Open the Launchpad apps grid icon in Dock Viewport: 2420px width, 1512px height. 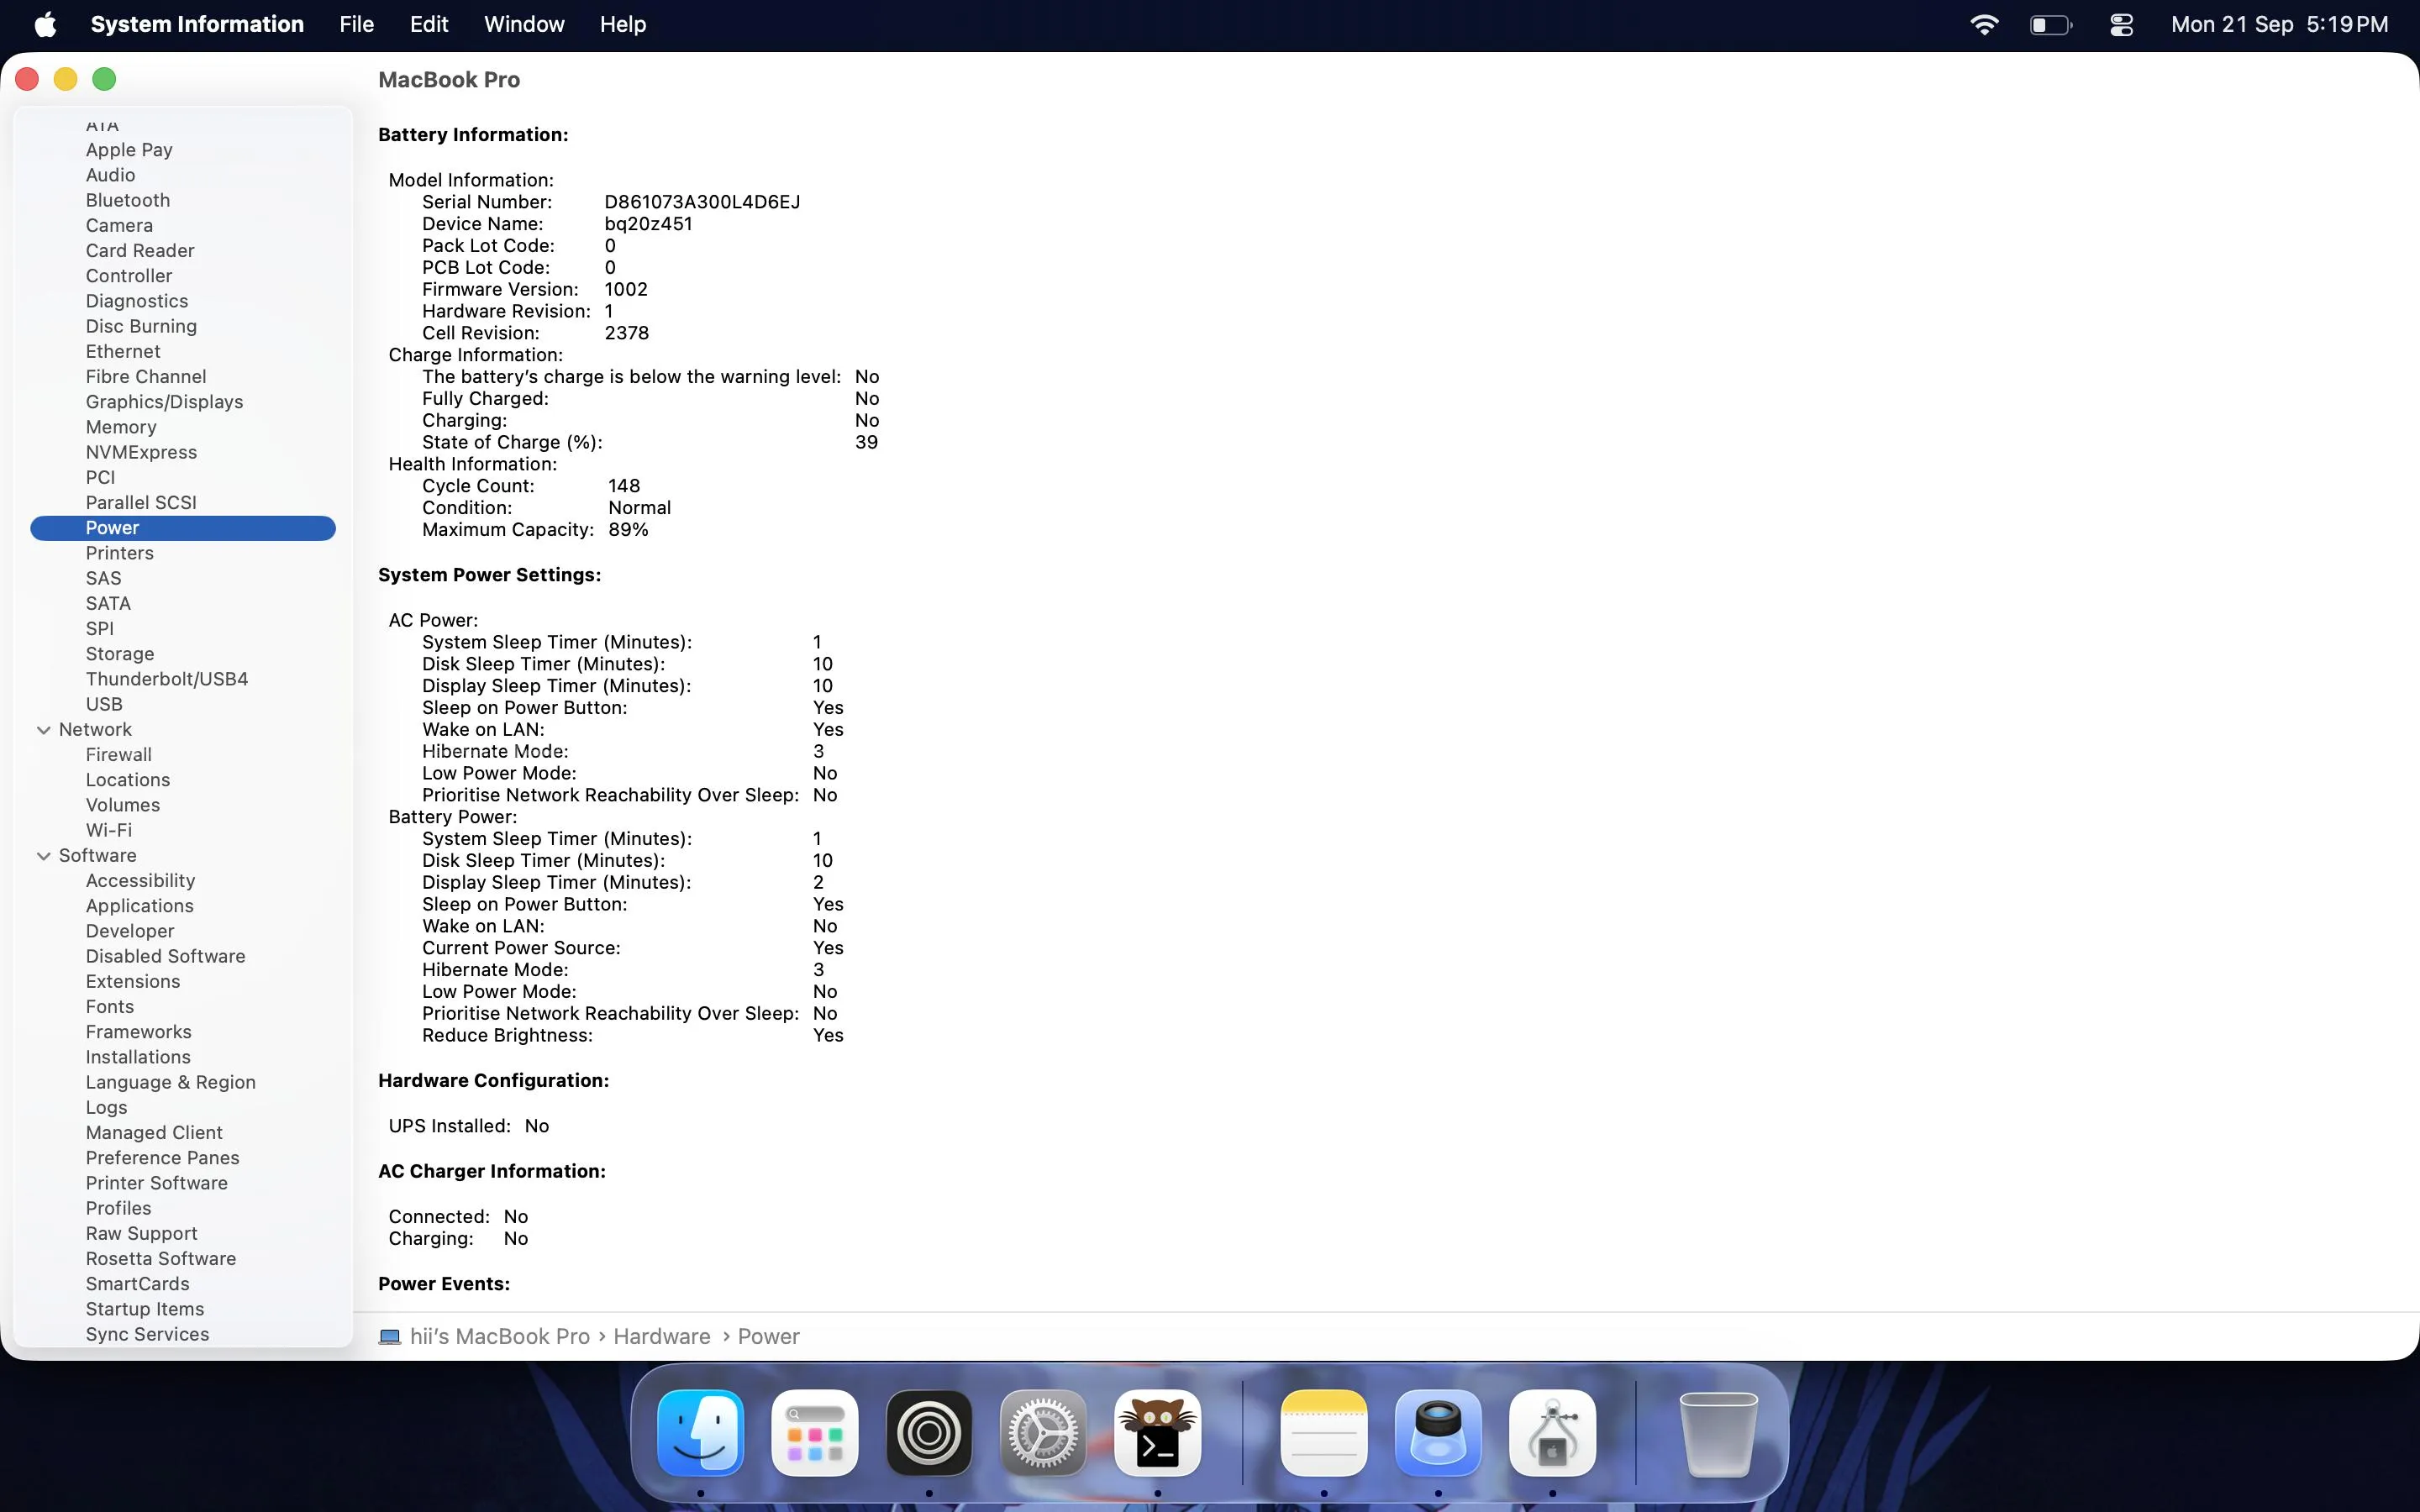[814, 1432]
